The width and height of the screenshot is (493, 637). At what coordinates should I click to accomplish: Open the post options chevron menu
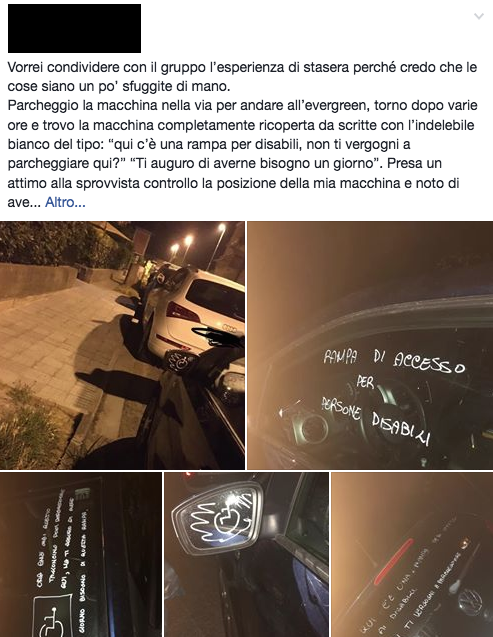479,16
